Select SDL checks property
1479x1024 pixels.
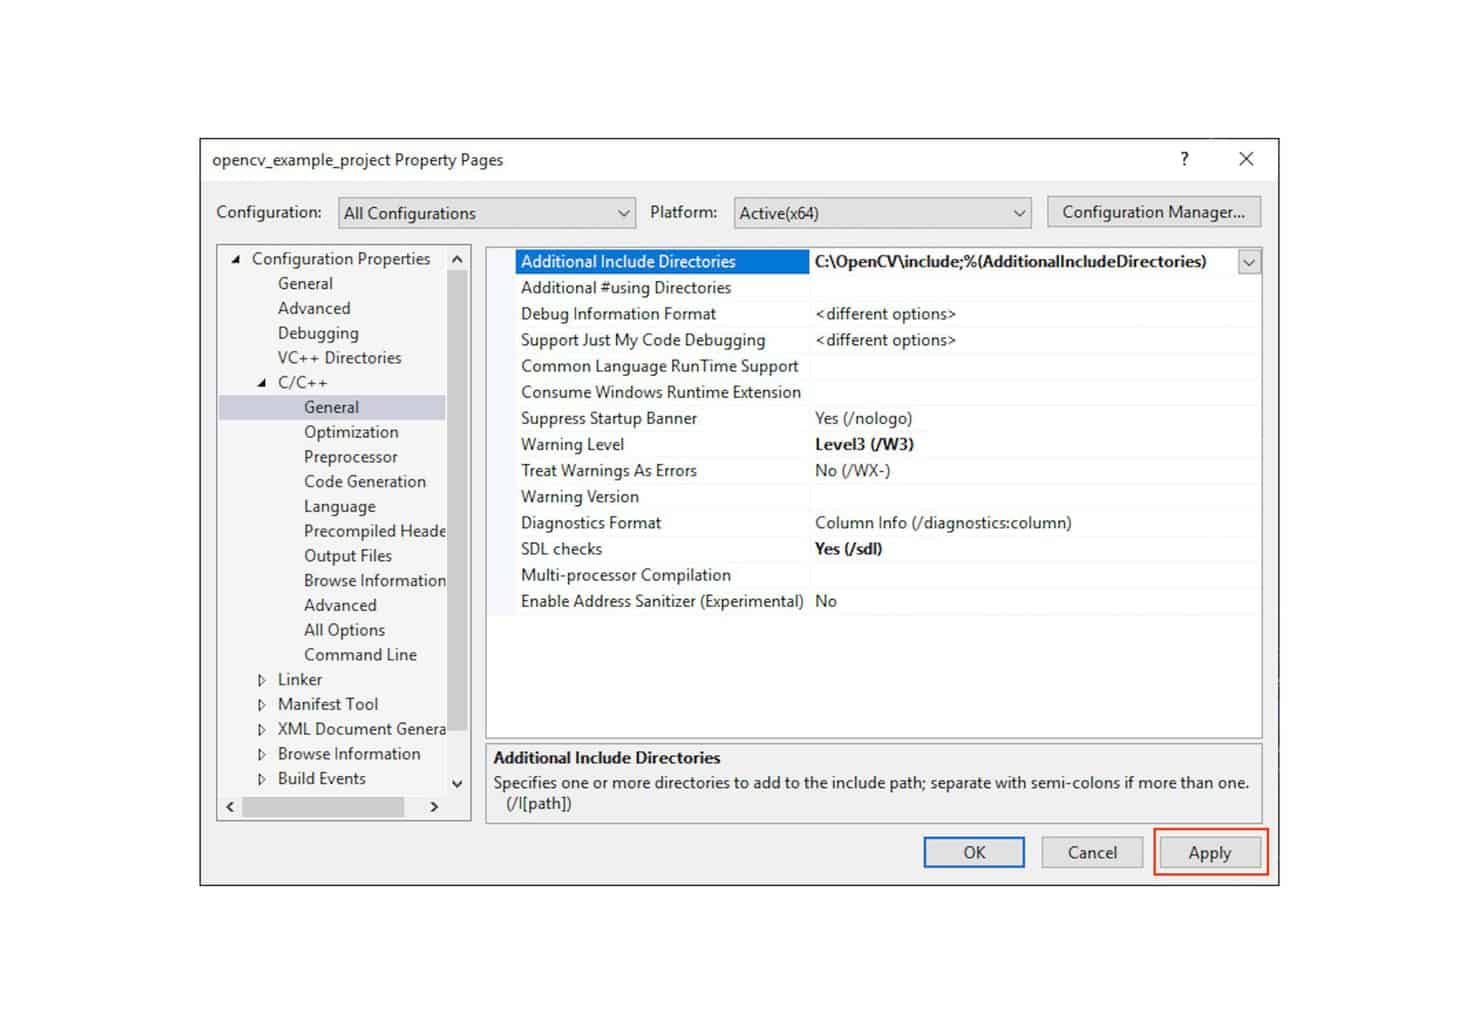click(x=662, y=549)
